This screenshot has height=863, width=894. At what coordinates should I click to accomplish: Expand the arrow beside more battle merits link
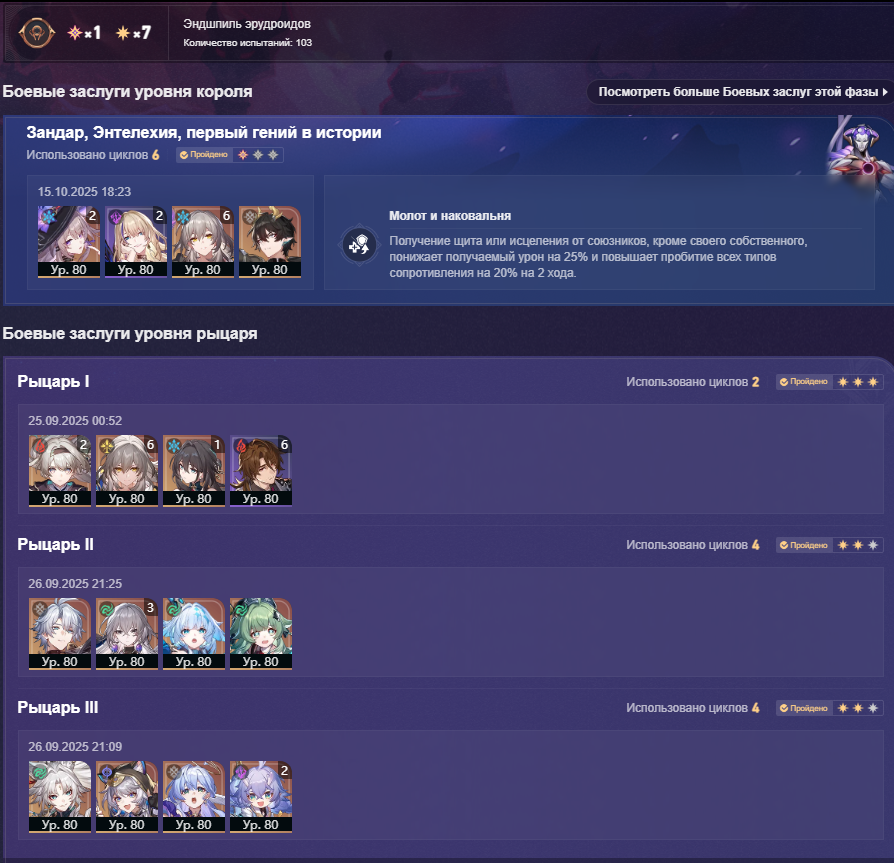pyautogui.click(x=885, y=92)
